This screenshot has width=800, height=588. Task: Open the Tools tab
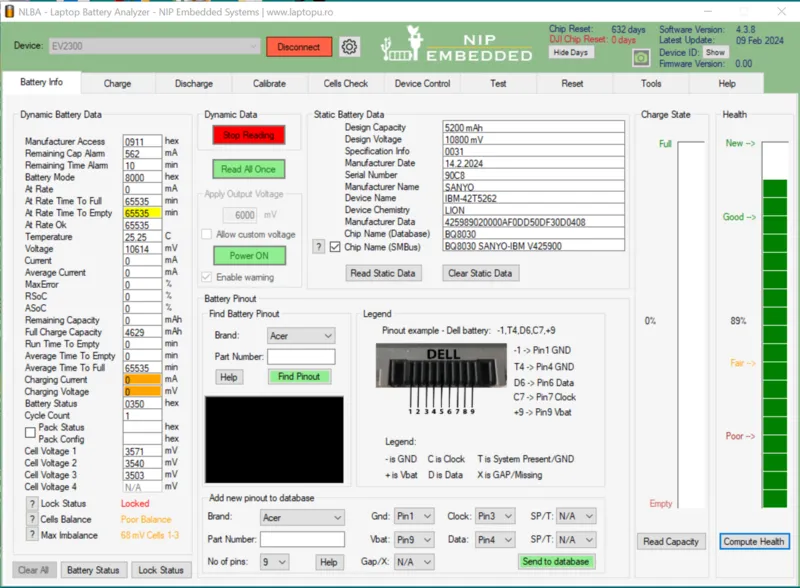pyautogui.click(x=651, y=83)
